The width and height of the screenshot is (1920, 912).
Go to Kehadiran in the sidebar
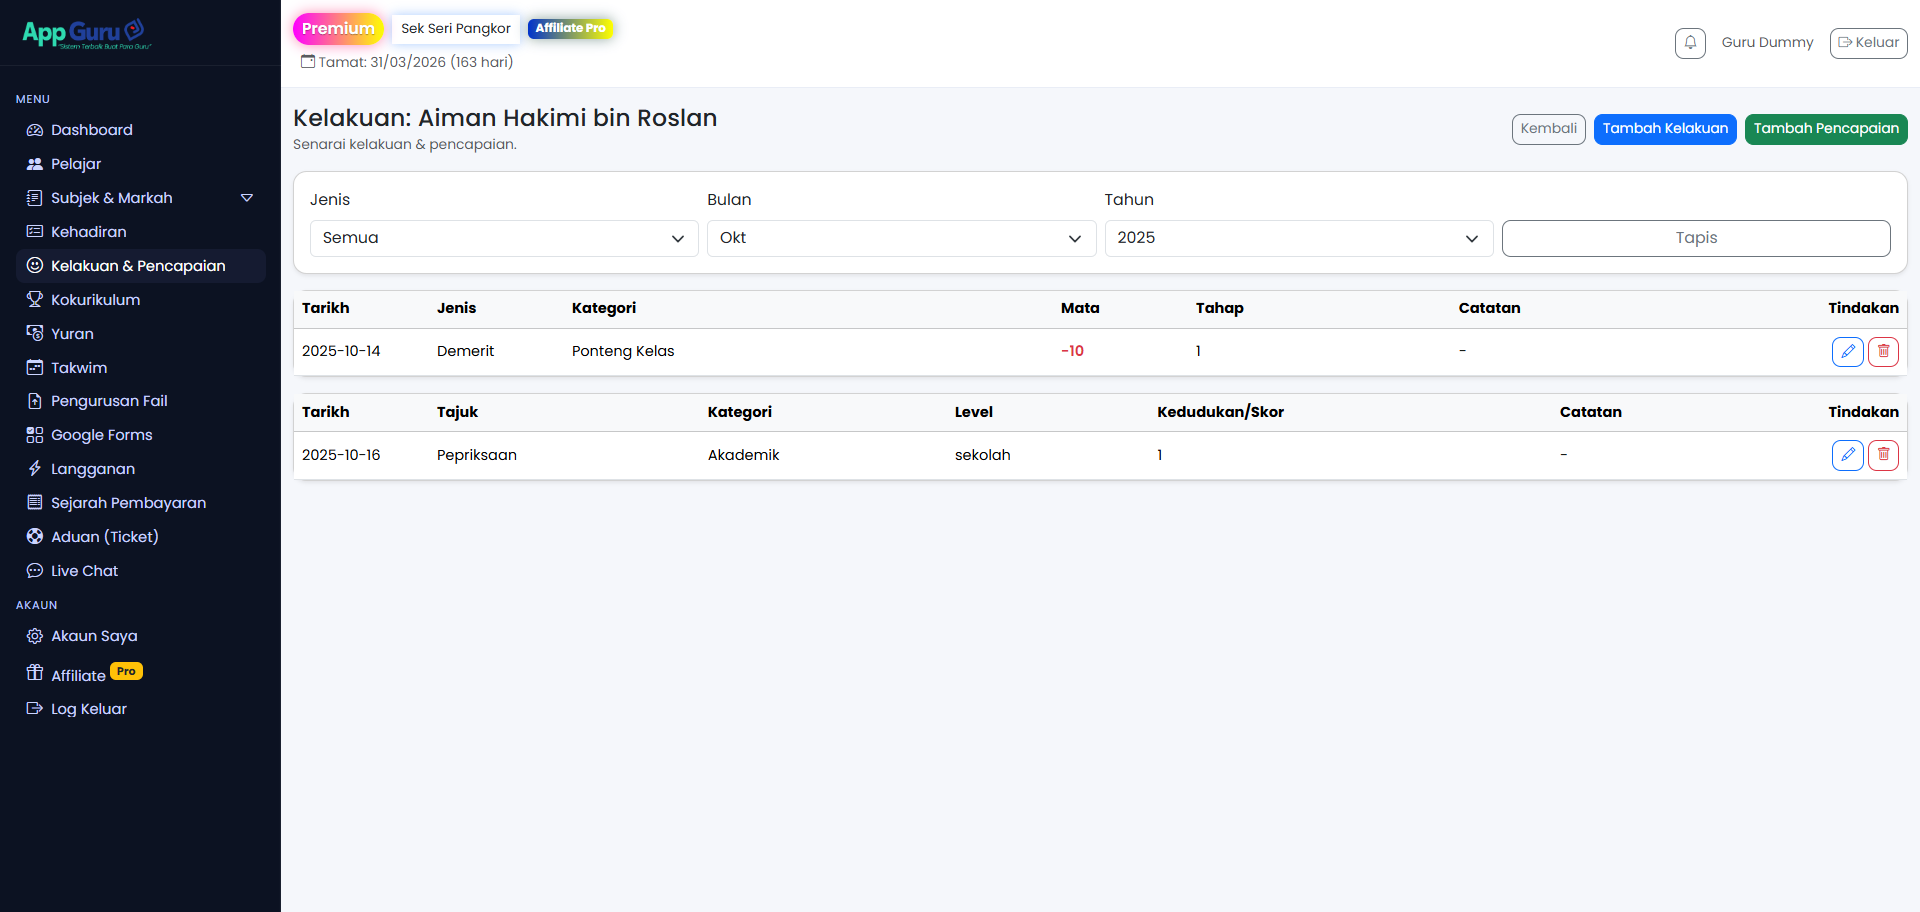click(88, 232)
